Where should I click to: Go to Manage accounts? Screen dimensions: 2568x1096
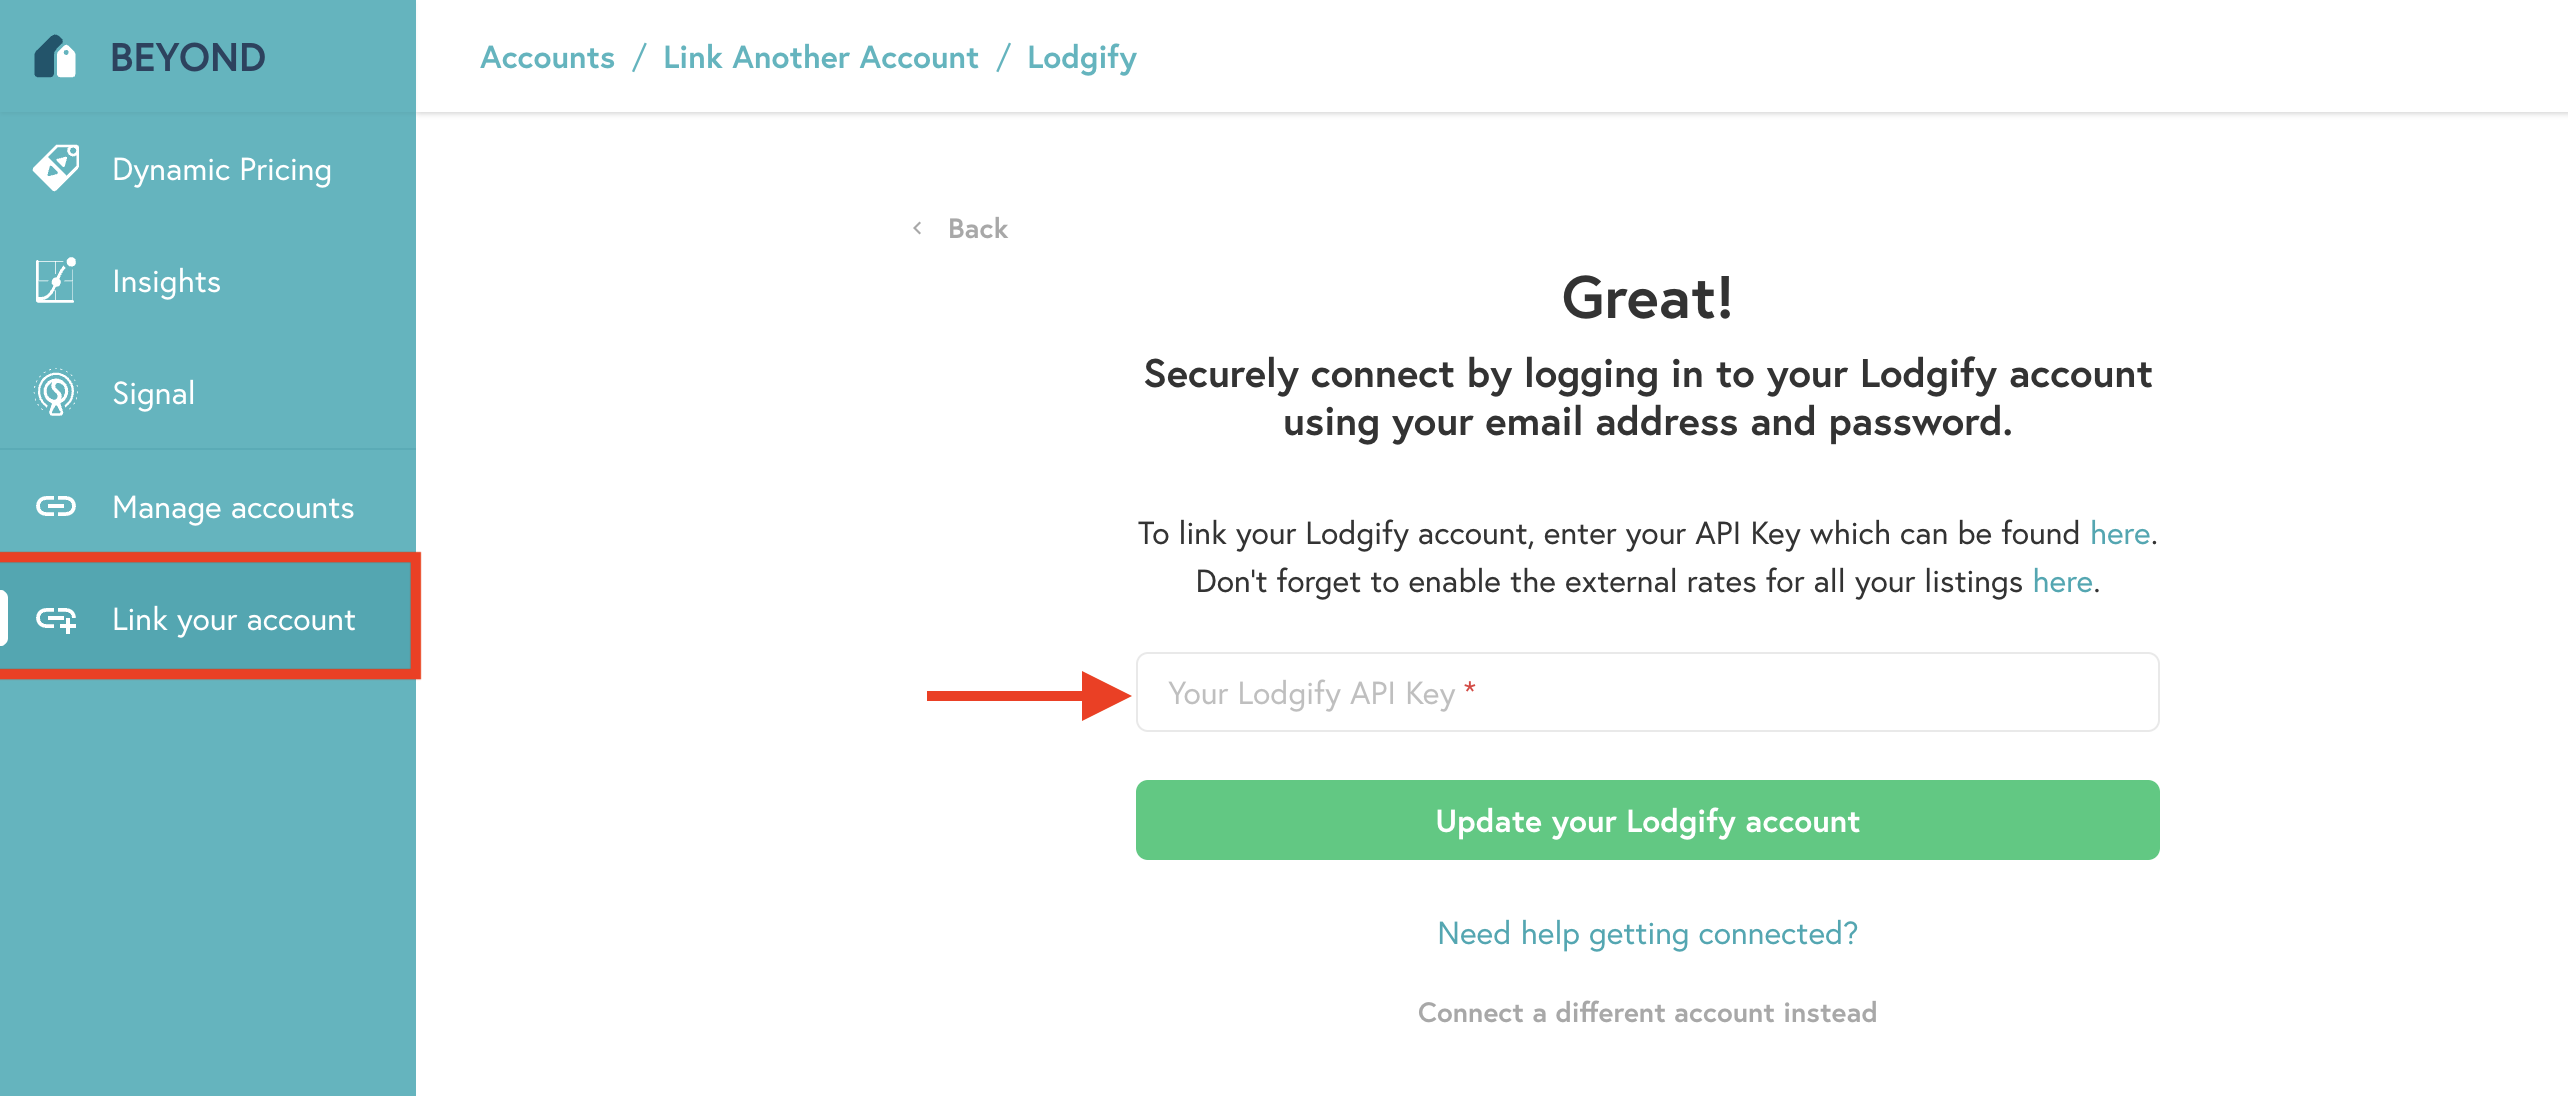tap(233, 508)
